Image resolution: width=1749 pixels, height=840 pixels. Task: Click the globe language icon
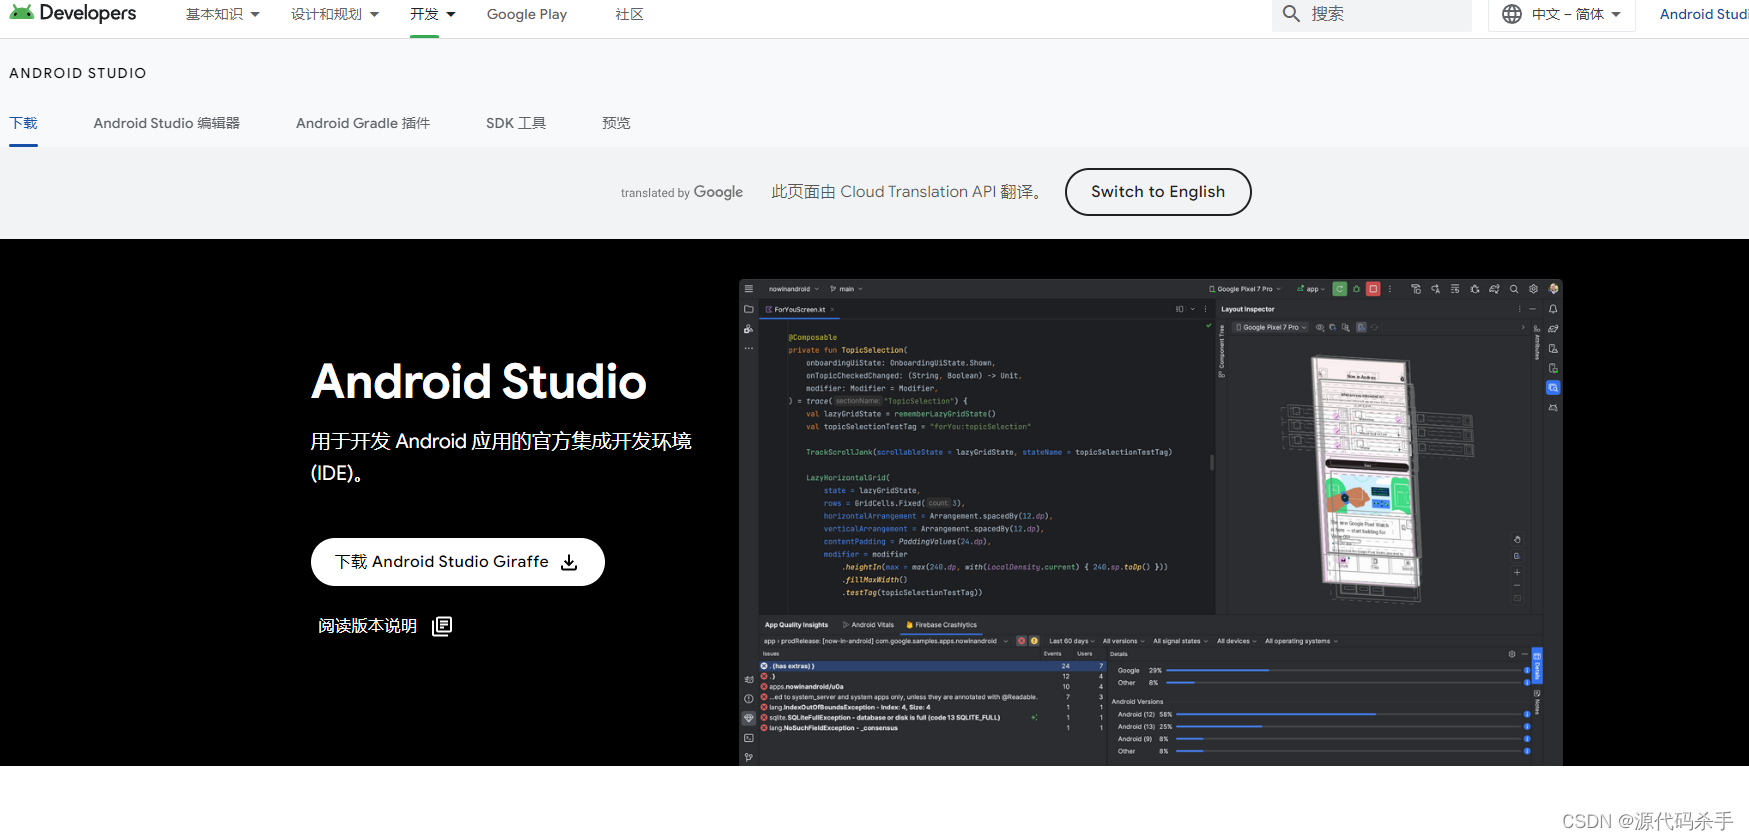coord(1512,14)
